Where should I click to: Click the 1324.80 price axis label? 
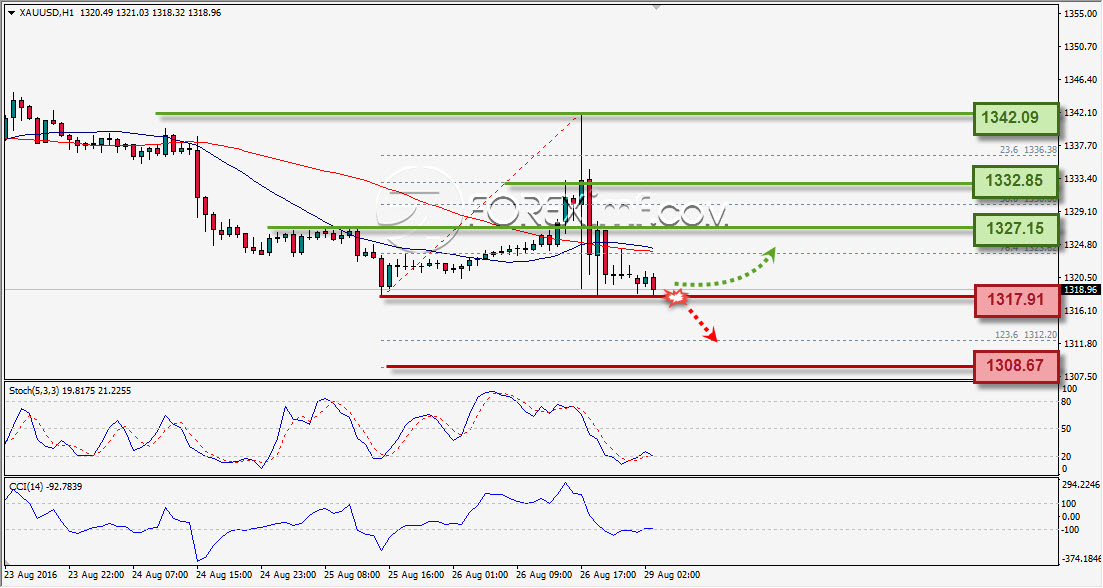pyautogui.click(x=1080, y=245)
